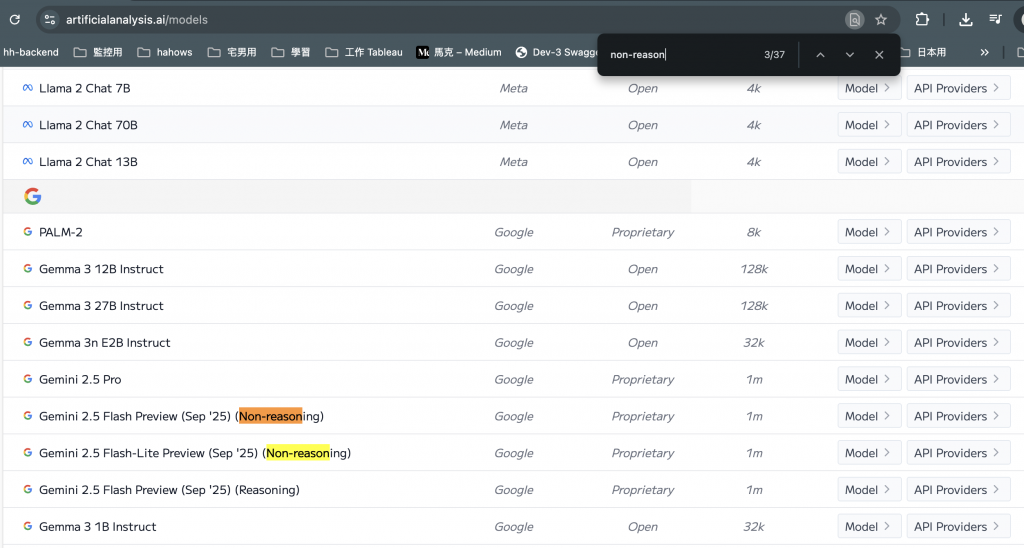Open API Providers for Gemma 3 27B Instruct

(958, 306)
